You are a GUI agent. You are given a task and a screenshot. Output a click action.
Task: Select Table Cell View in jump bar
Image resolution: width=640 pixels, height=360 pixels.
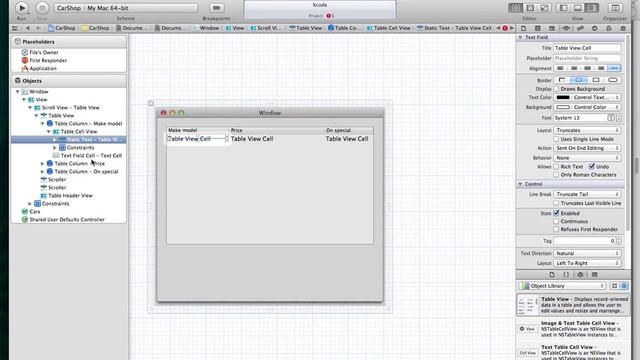pos(388,28)
